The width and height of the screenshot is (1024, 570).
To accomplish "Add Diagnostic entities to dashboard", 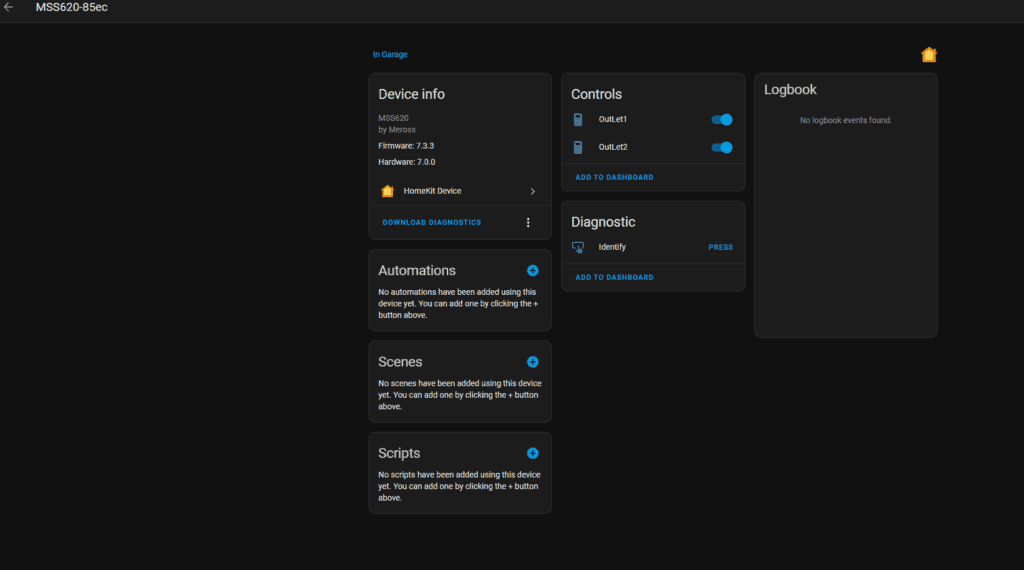I will click(x=614, y=277).
